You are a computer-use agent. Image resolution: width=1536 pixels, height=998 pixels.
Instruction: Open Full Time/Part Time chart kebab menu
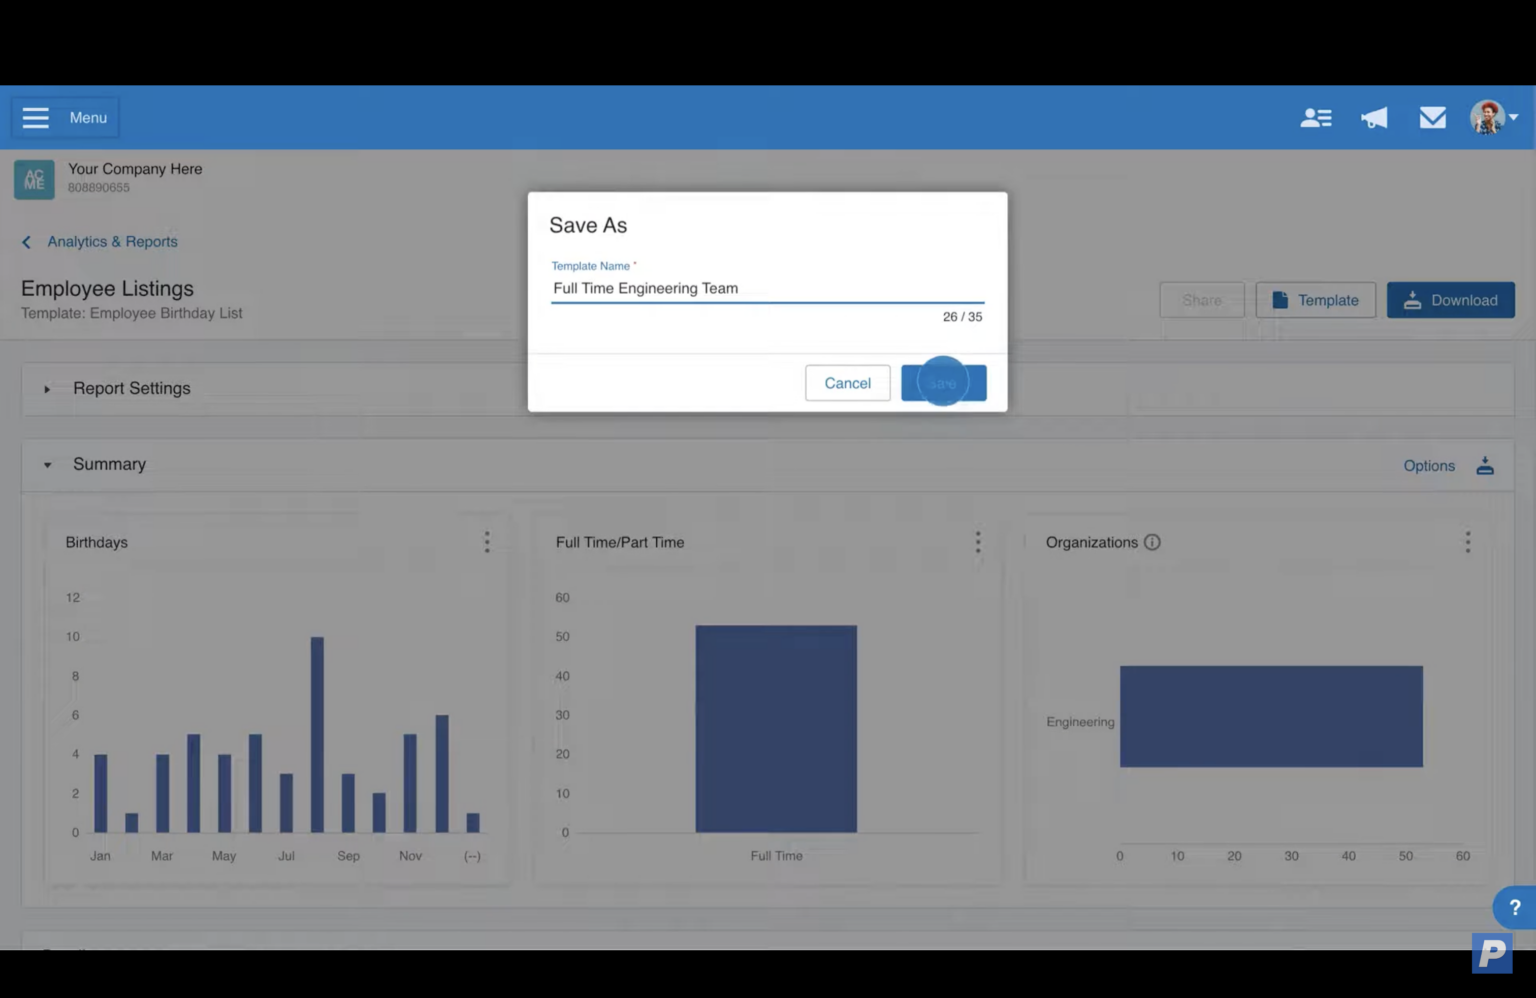click(x=978, y=542)
